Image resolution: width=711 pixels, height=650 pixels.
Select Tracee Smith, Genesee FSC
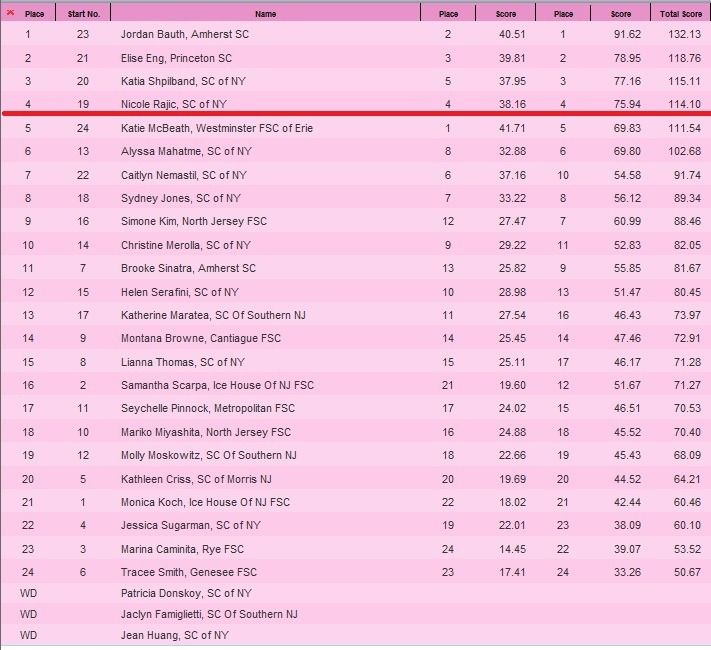pos(189,572)
